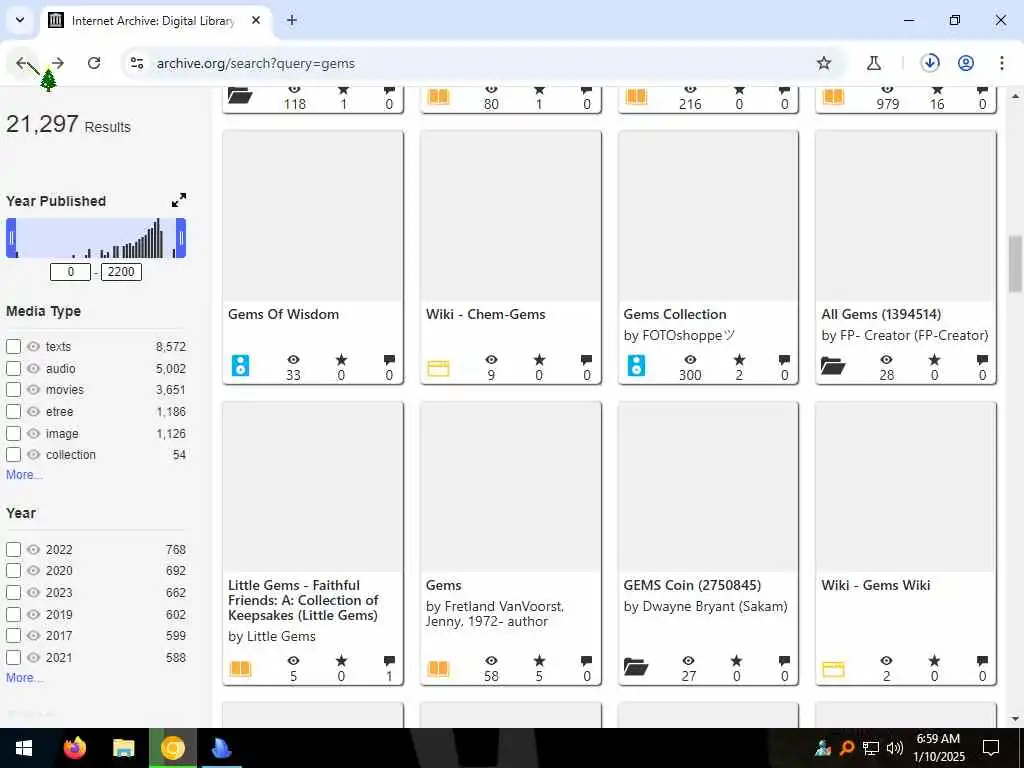Click views eye icon on All Gems card
This screenshot has width=1024, height=768.
coord(886,360)
